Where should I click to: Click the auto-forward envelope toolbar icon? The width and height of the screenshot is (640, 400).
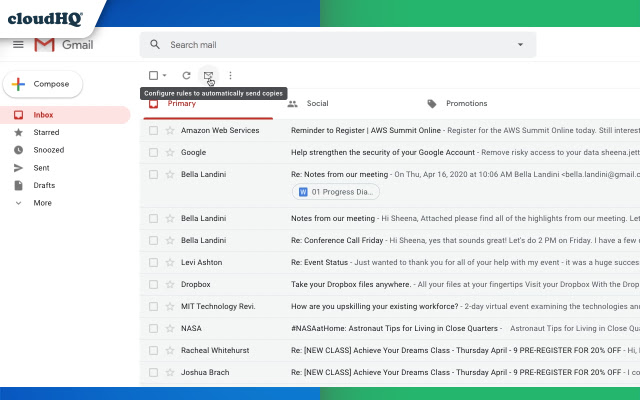click(208, 75)
